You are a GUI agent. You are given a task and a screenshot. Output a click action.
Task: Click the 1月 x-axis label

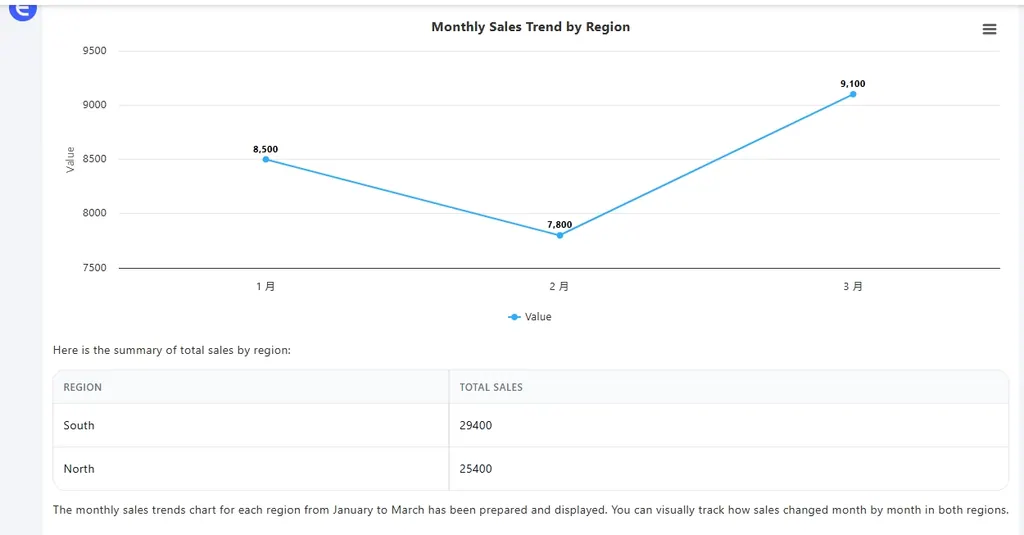pos(266,287)
